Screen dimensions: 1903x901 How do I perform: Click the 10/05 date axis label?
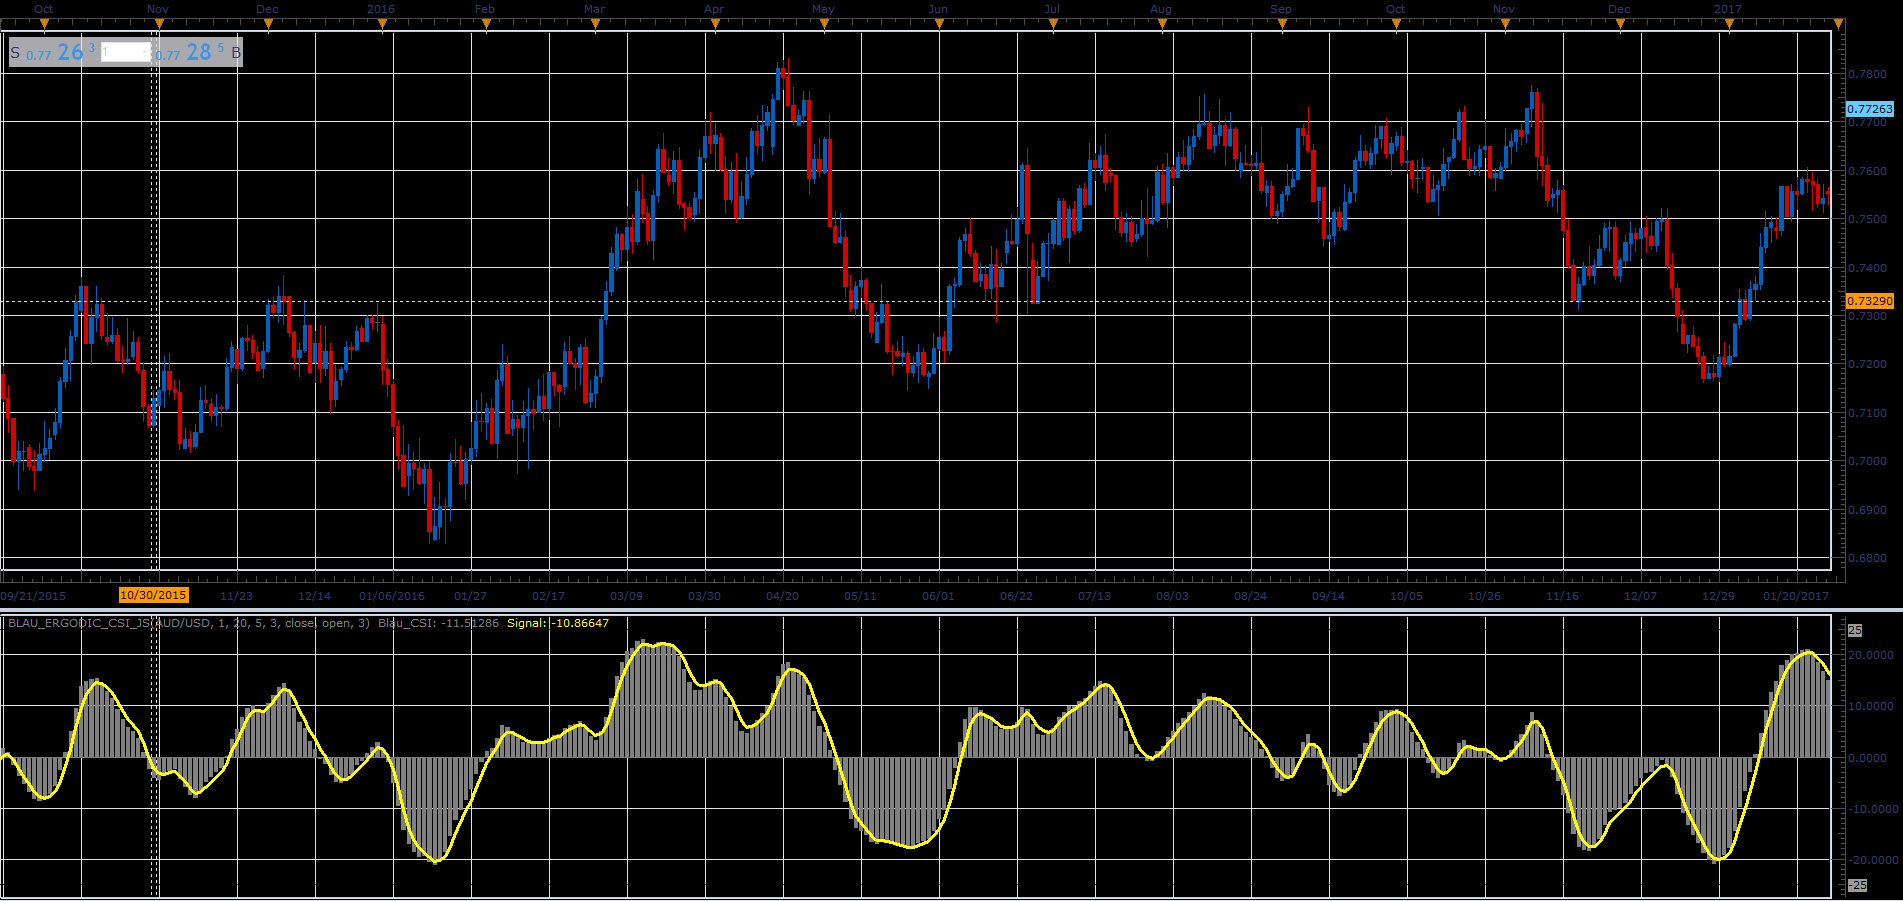point(1406,596)
